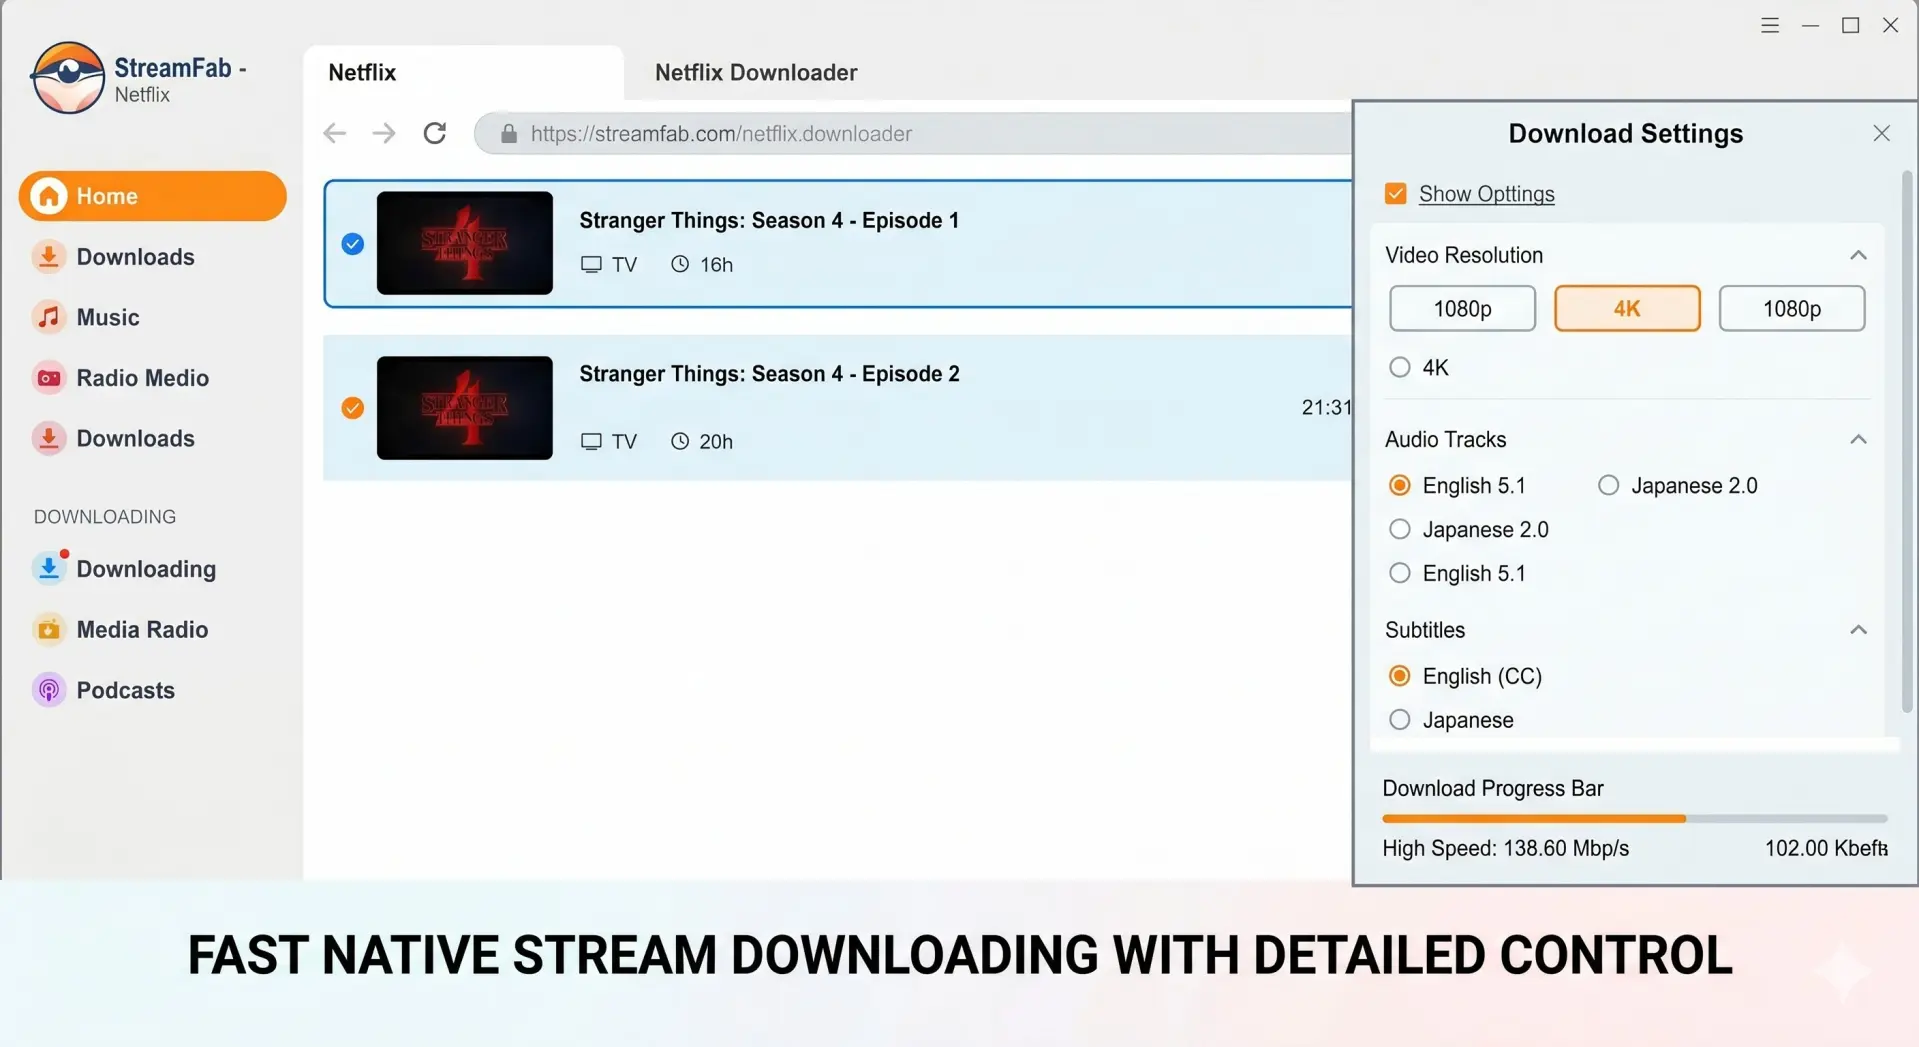Click the Downloading icon with the red dot
Viewport: 1919px width, 1047px height.
click(x=49, y=567)
